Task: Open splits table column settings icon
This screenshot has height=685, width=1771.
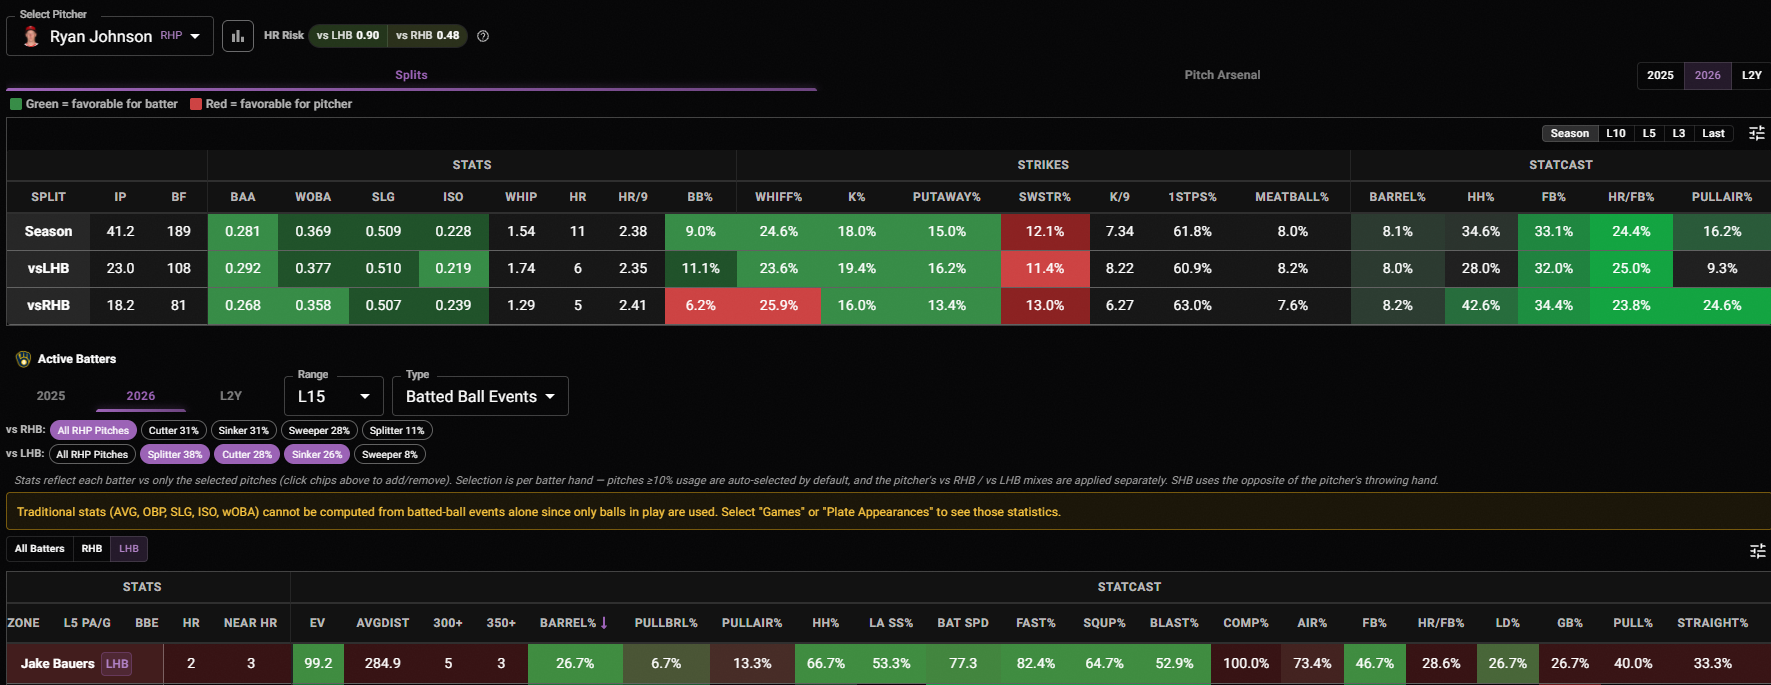Action: (x=1757, y=133)
